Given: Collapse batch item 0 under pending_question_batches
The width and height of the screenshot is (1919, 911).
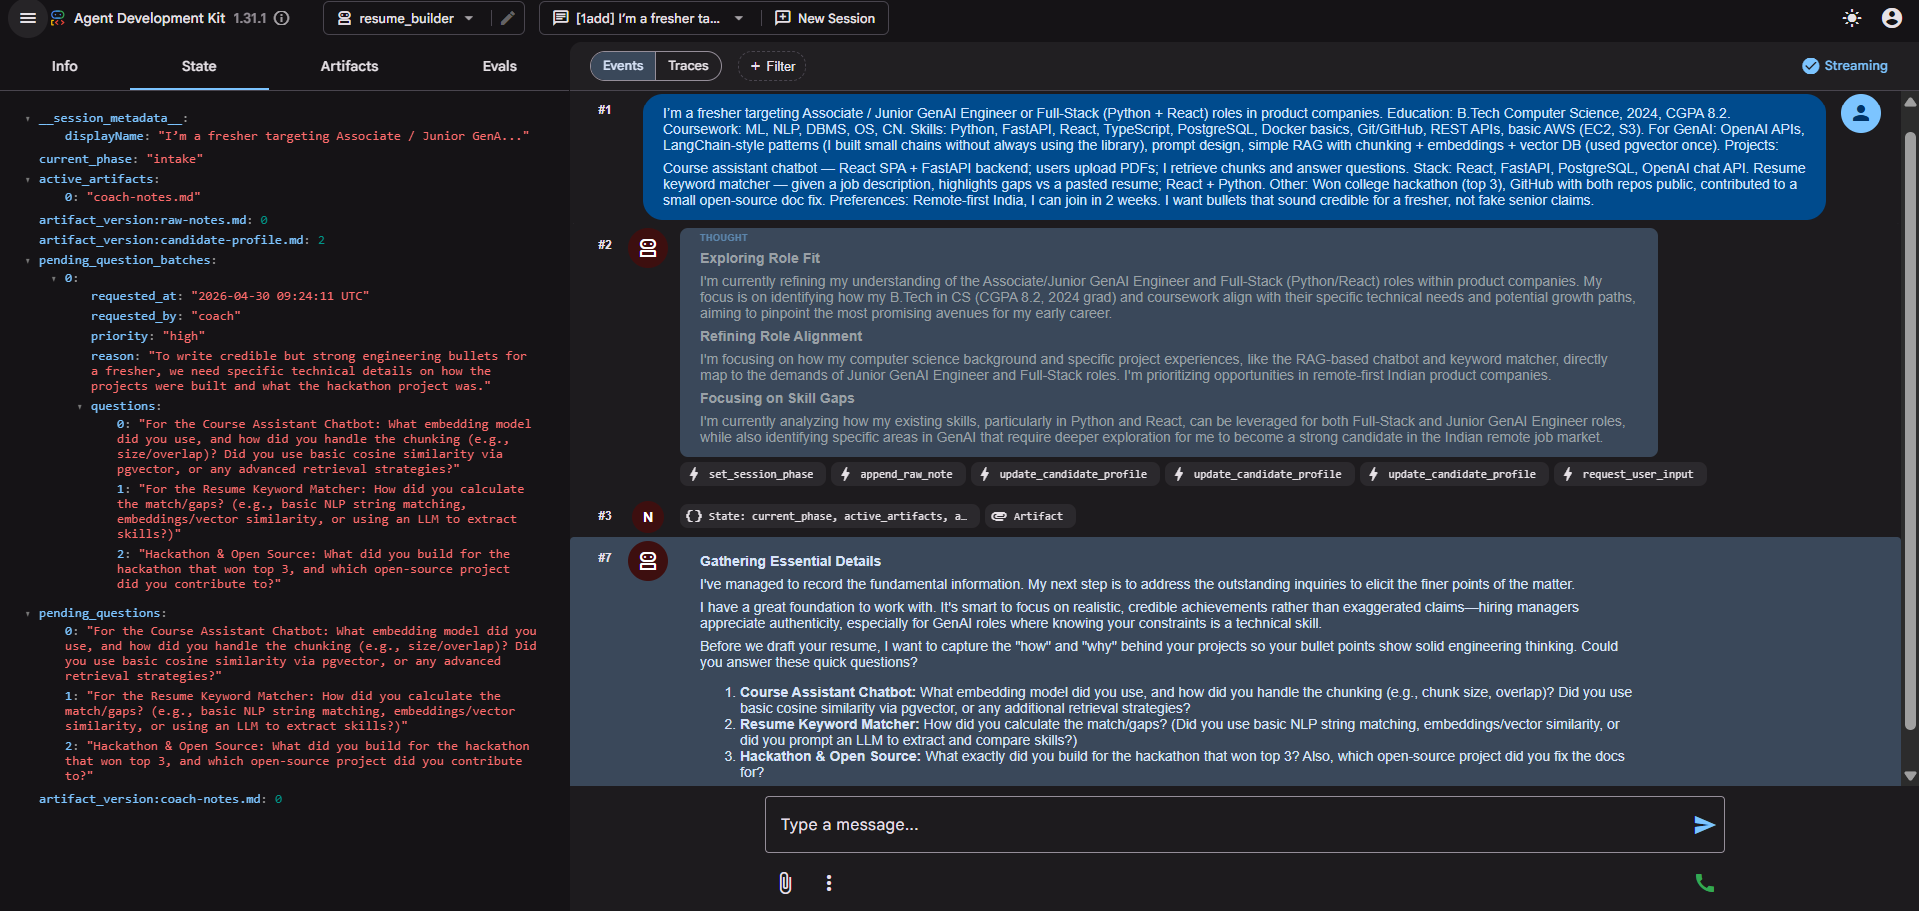Looking at the screenshot, I should click(54, 279).
